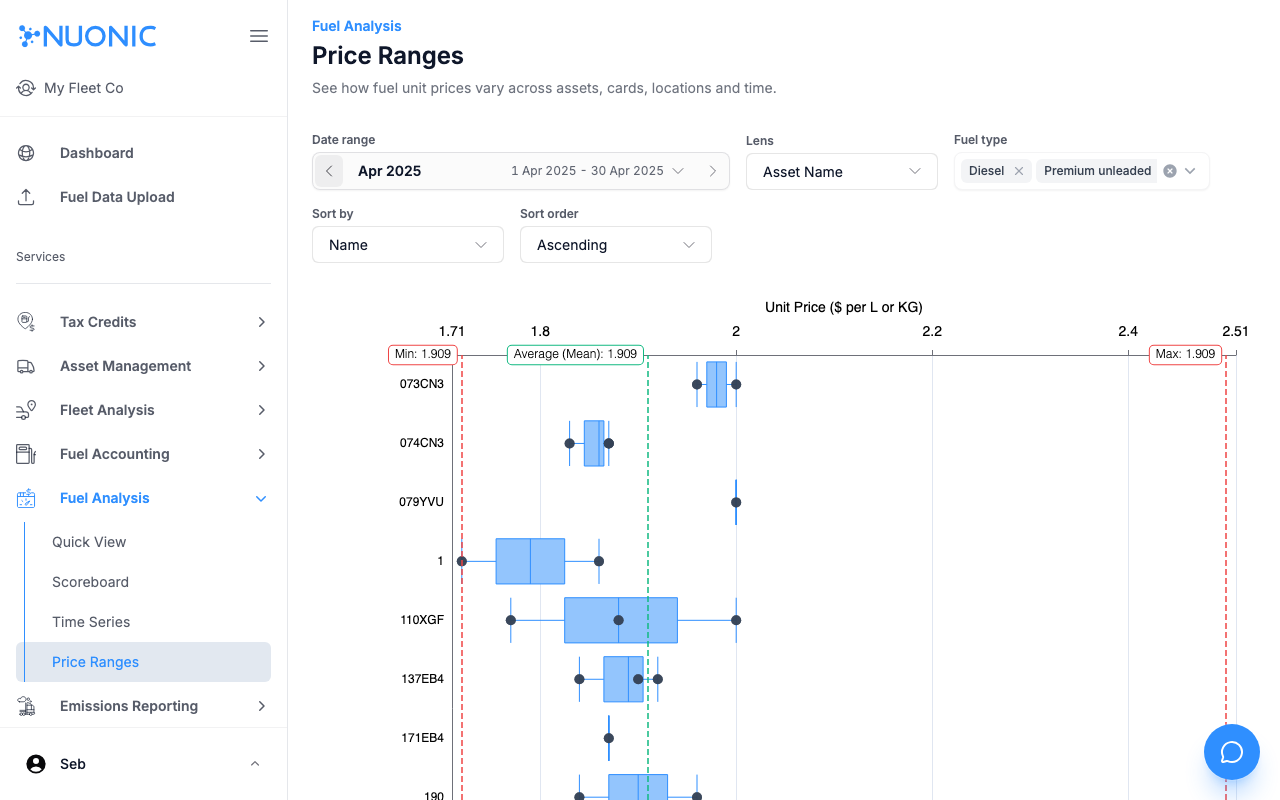Click the My Fleet Co organization icon
Image resolution: width=1280 pixels, height=800 pixels.
point(26,88)
